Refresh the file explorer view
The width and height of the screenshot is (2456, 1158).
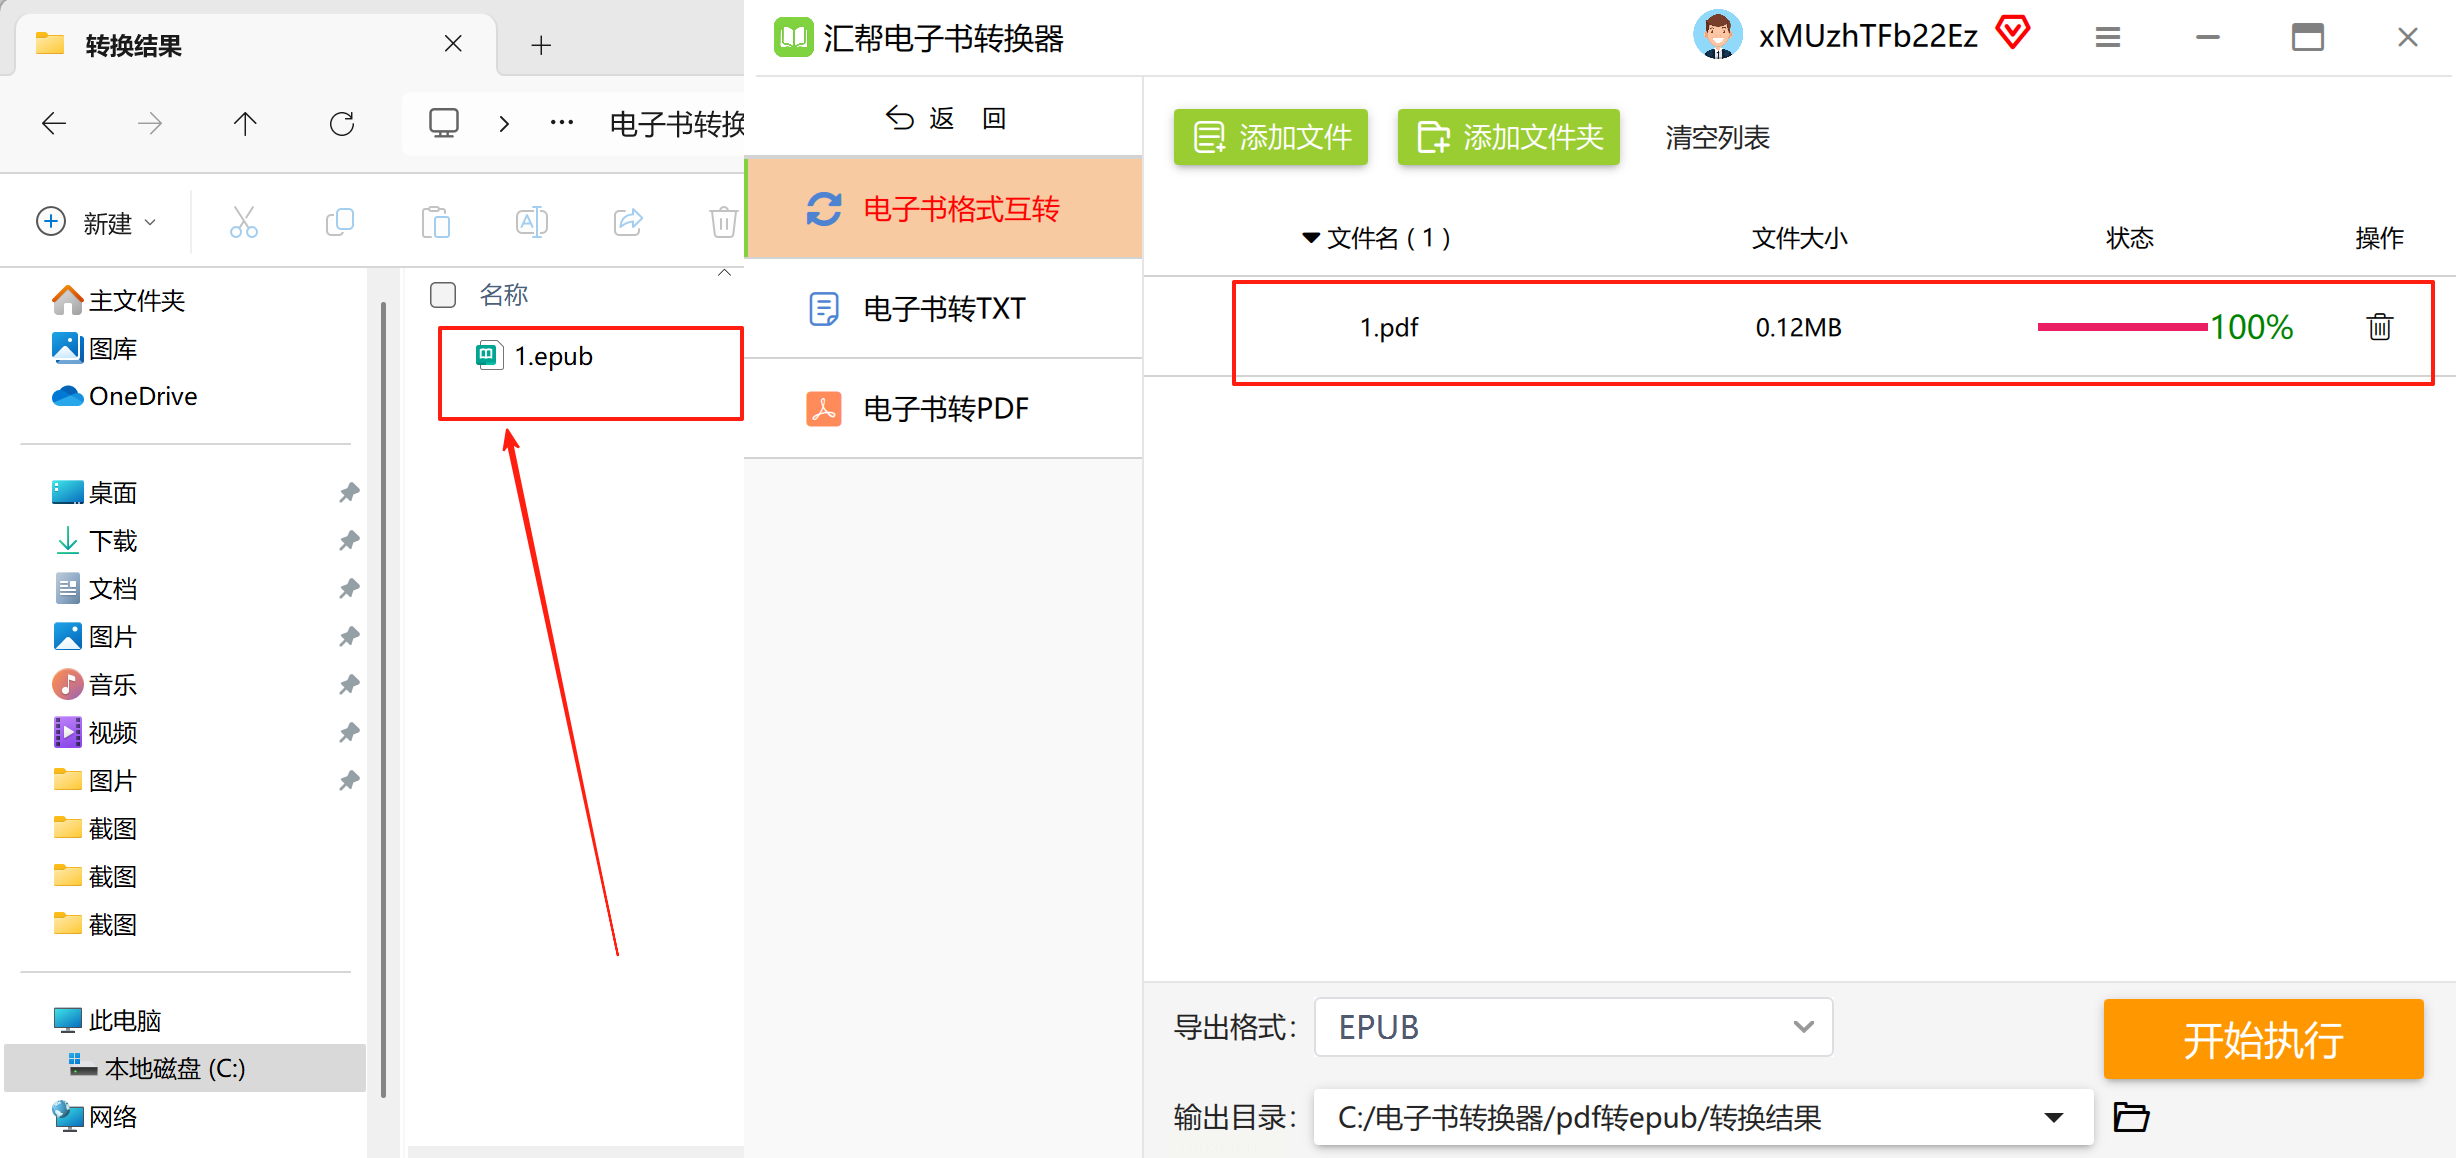tap(342, 124)
